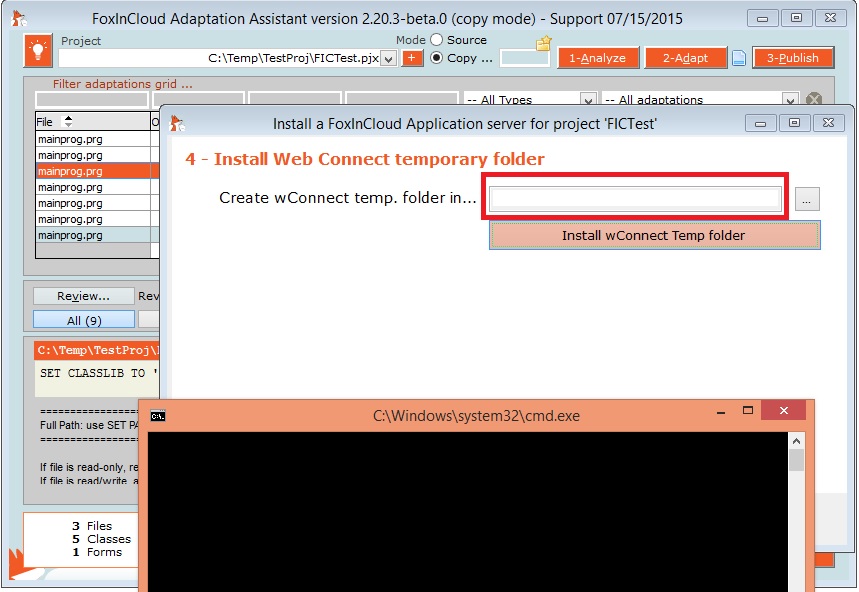Click the 3-Publish step button
This screenshot has height=592, width=859.
pos(792,58)
